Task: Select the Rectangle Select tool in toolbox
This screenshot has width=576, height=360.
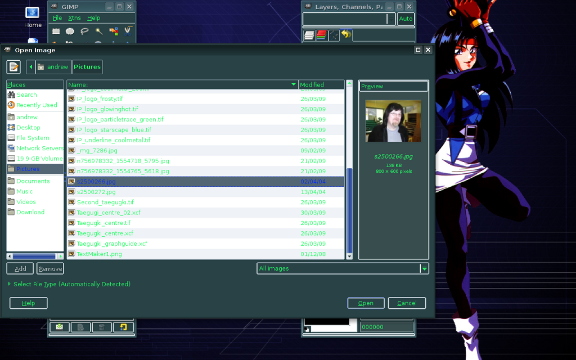Action: pyautogui.click(x=56, y=31)
